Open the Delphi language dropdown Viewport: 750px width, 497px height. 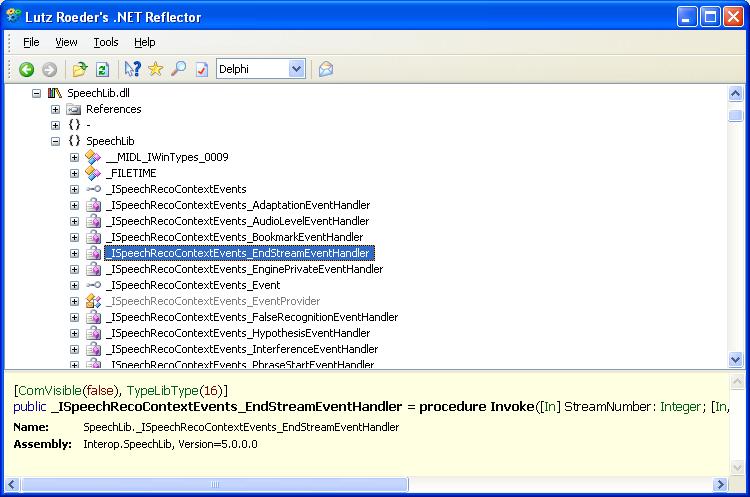(296, 69)
